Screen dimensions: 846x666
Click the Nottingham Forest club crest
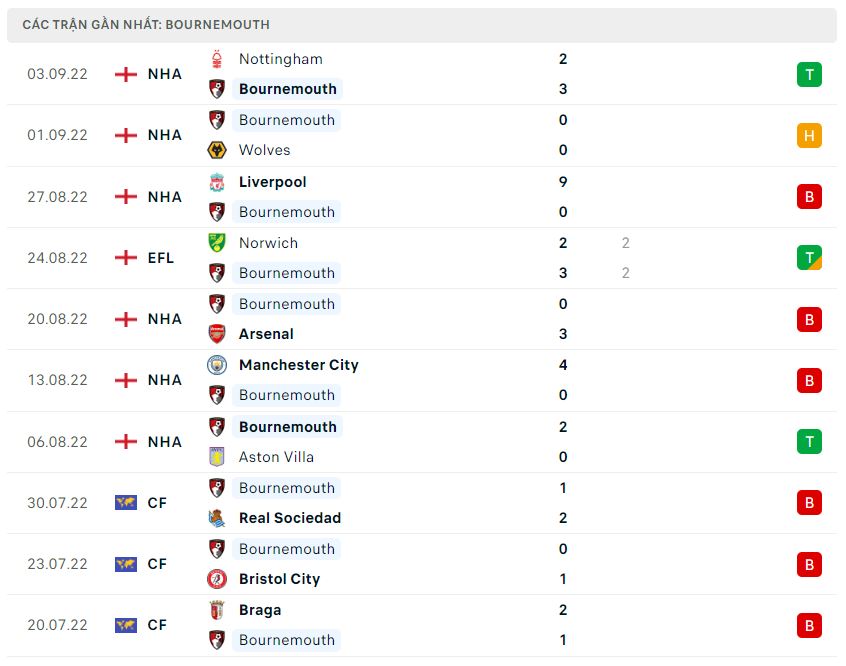pos(217,59)
